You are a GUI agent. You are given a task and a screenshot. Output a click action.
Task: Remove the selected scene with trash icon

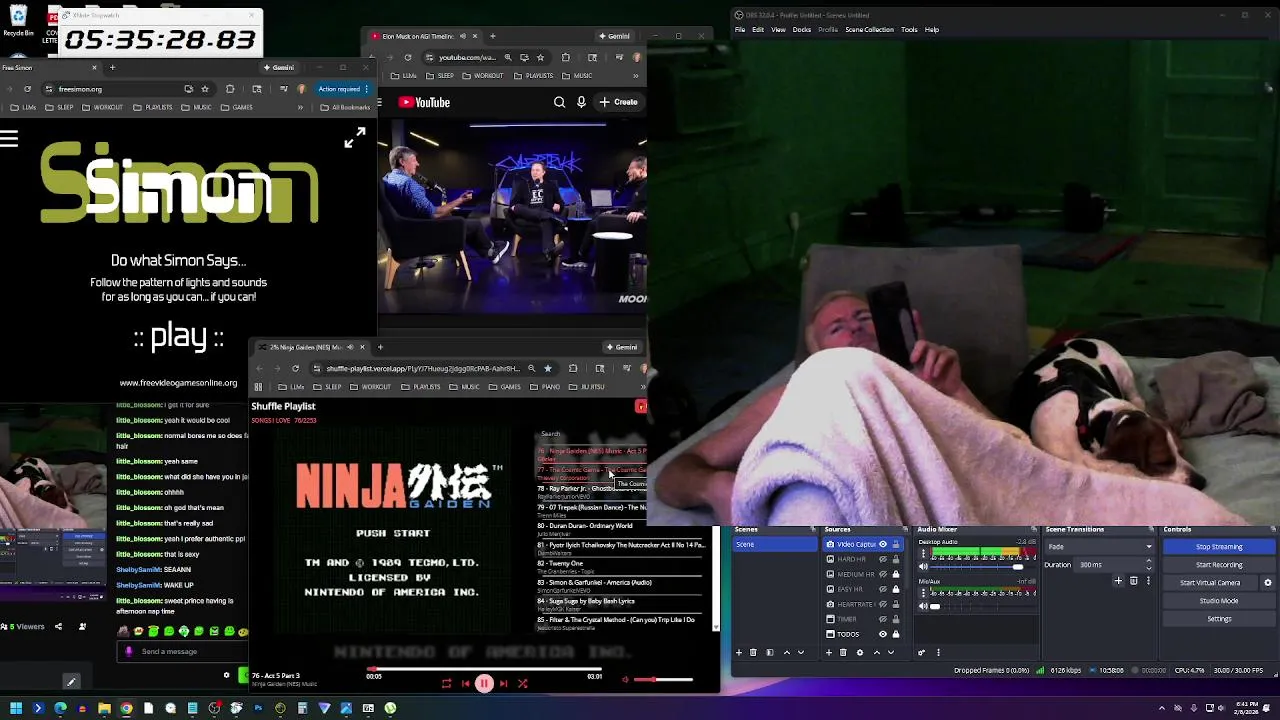(753, 653)
